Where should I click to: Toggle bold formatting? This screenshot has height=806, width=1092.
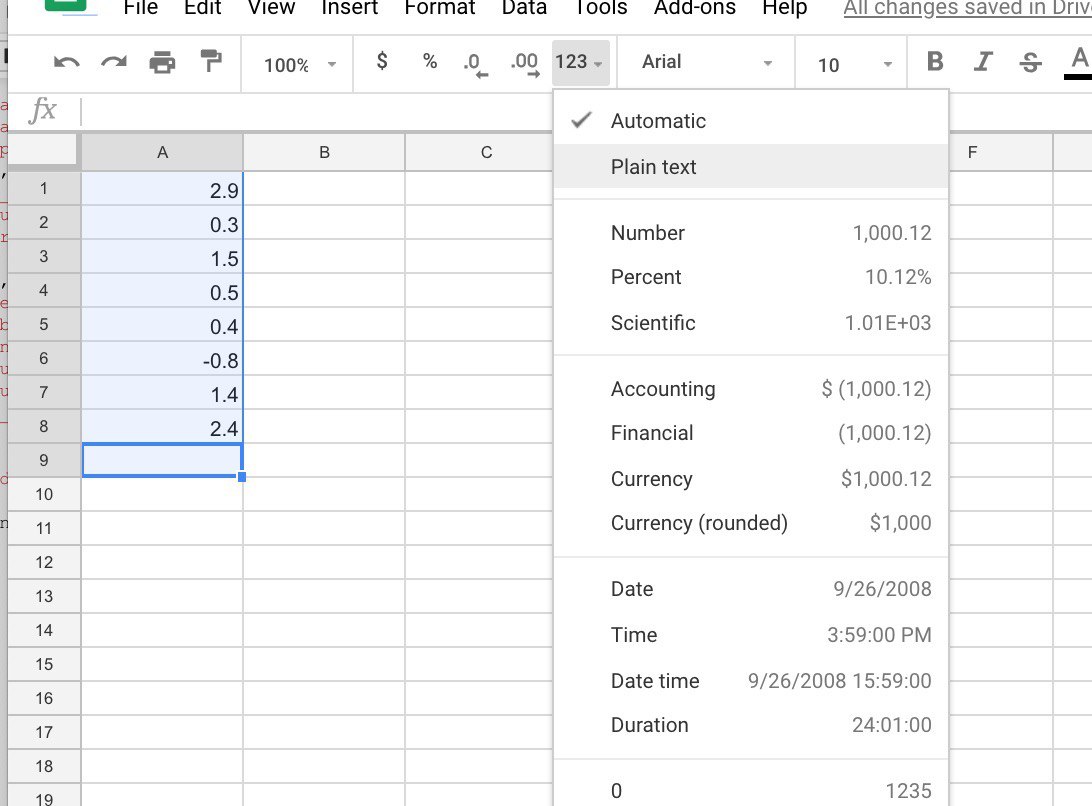point(935,62)
